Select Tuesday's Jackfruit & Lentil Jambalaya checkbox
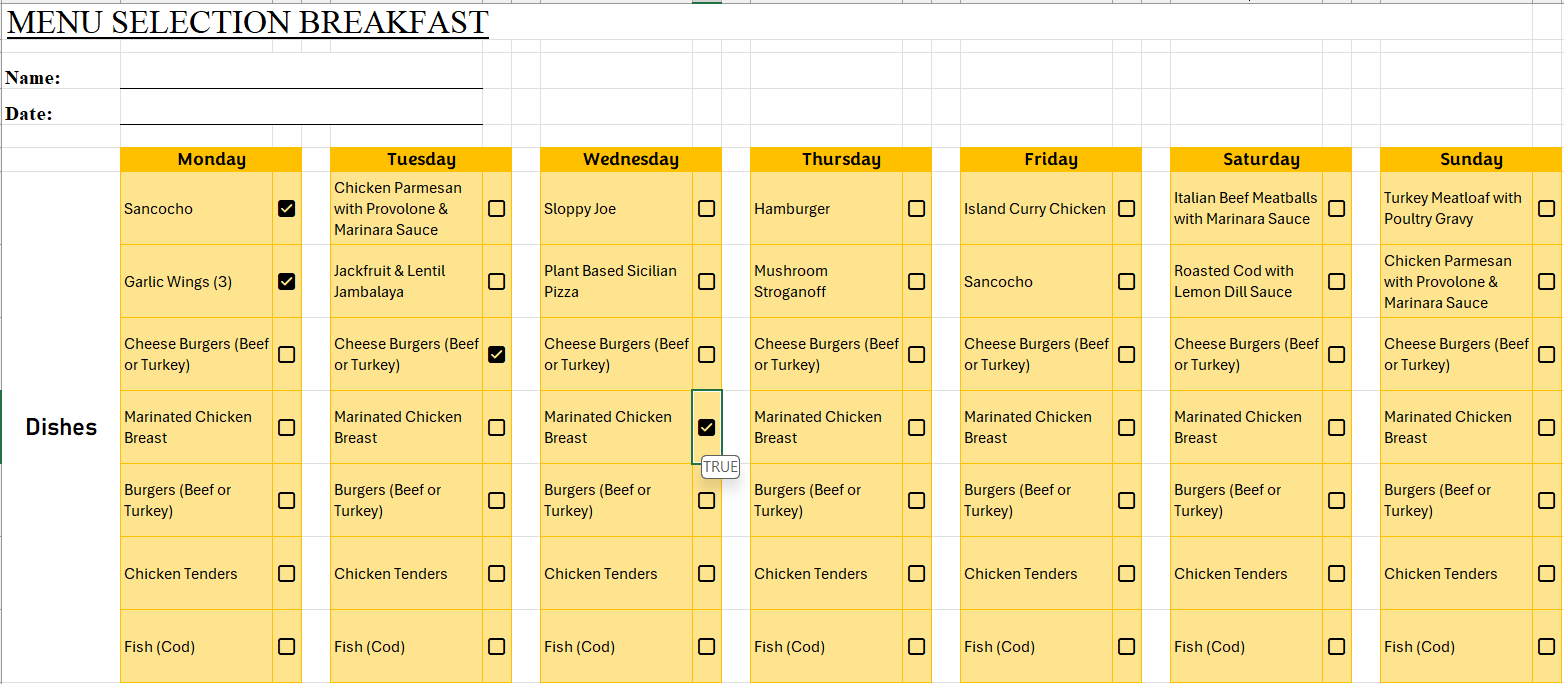Screen dimensions: 1564x684 [x=497, y=282]
